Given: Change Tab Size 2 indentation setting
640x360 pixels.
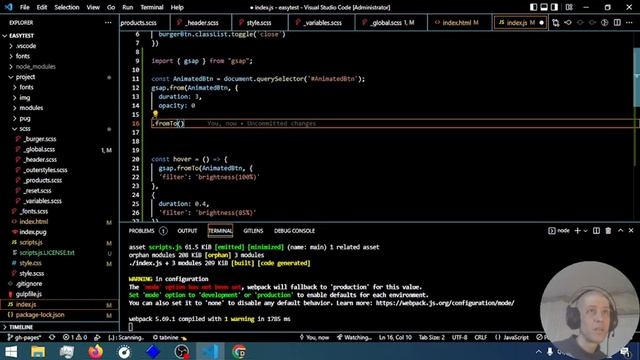Looking at the screenshot, I should coord(431,338).
